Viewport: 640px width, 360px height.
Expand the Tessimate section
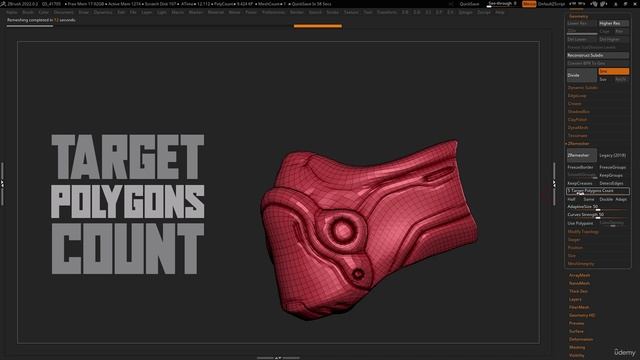(578, 136)
